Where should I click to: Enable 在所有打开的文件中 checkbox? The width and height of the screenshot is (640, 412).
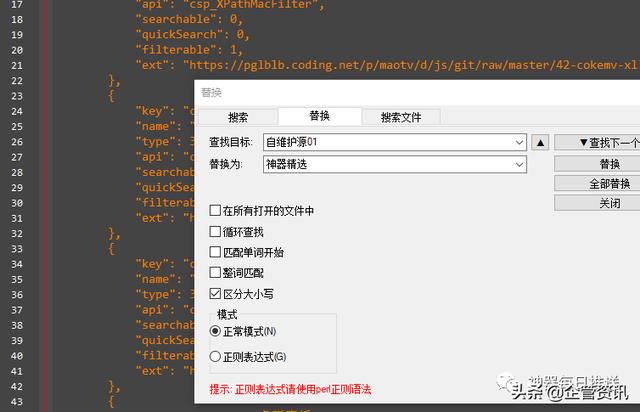tap(215, 211)
